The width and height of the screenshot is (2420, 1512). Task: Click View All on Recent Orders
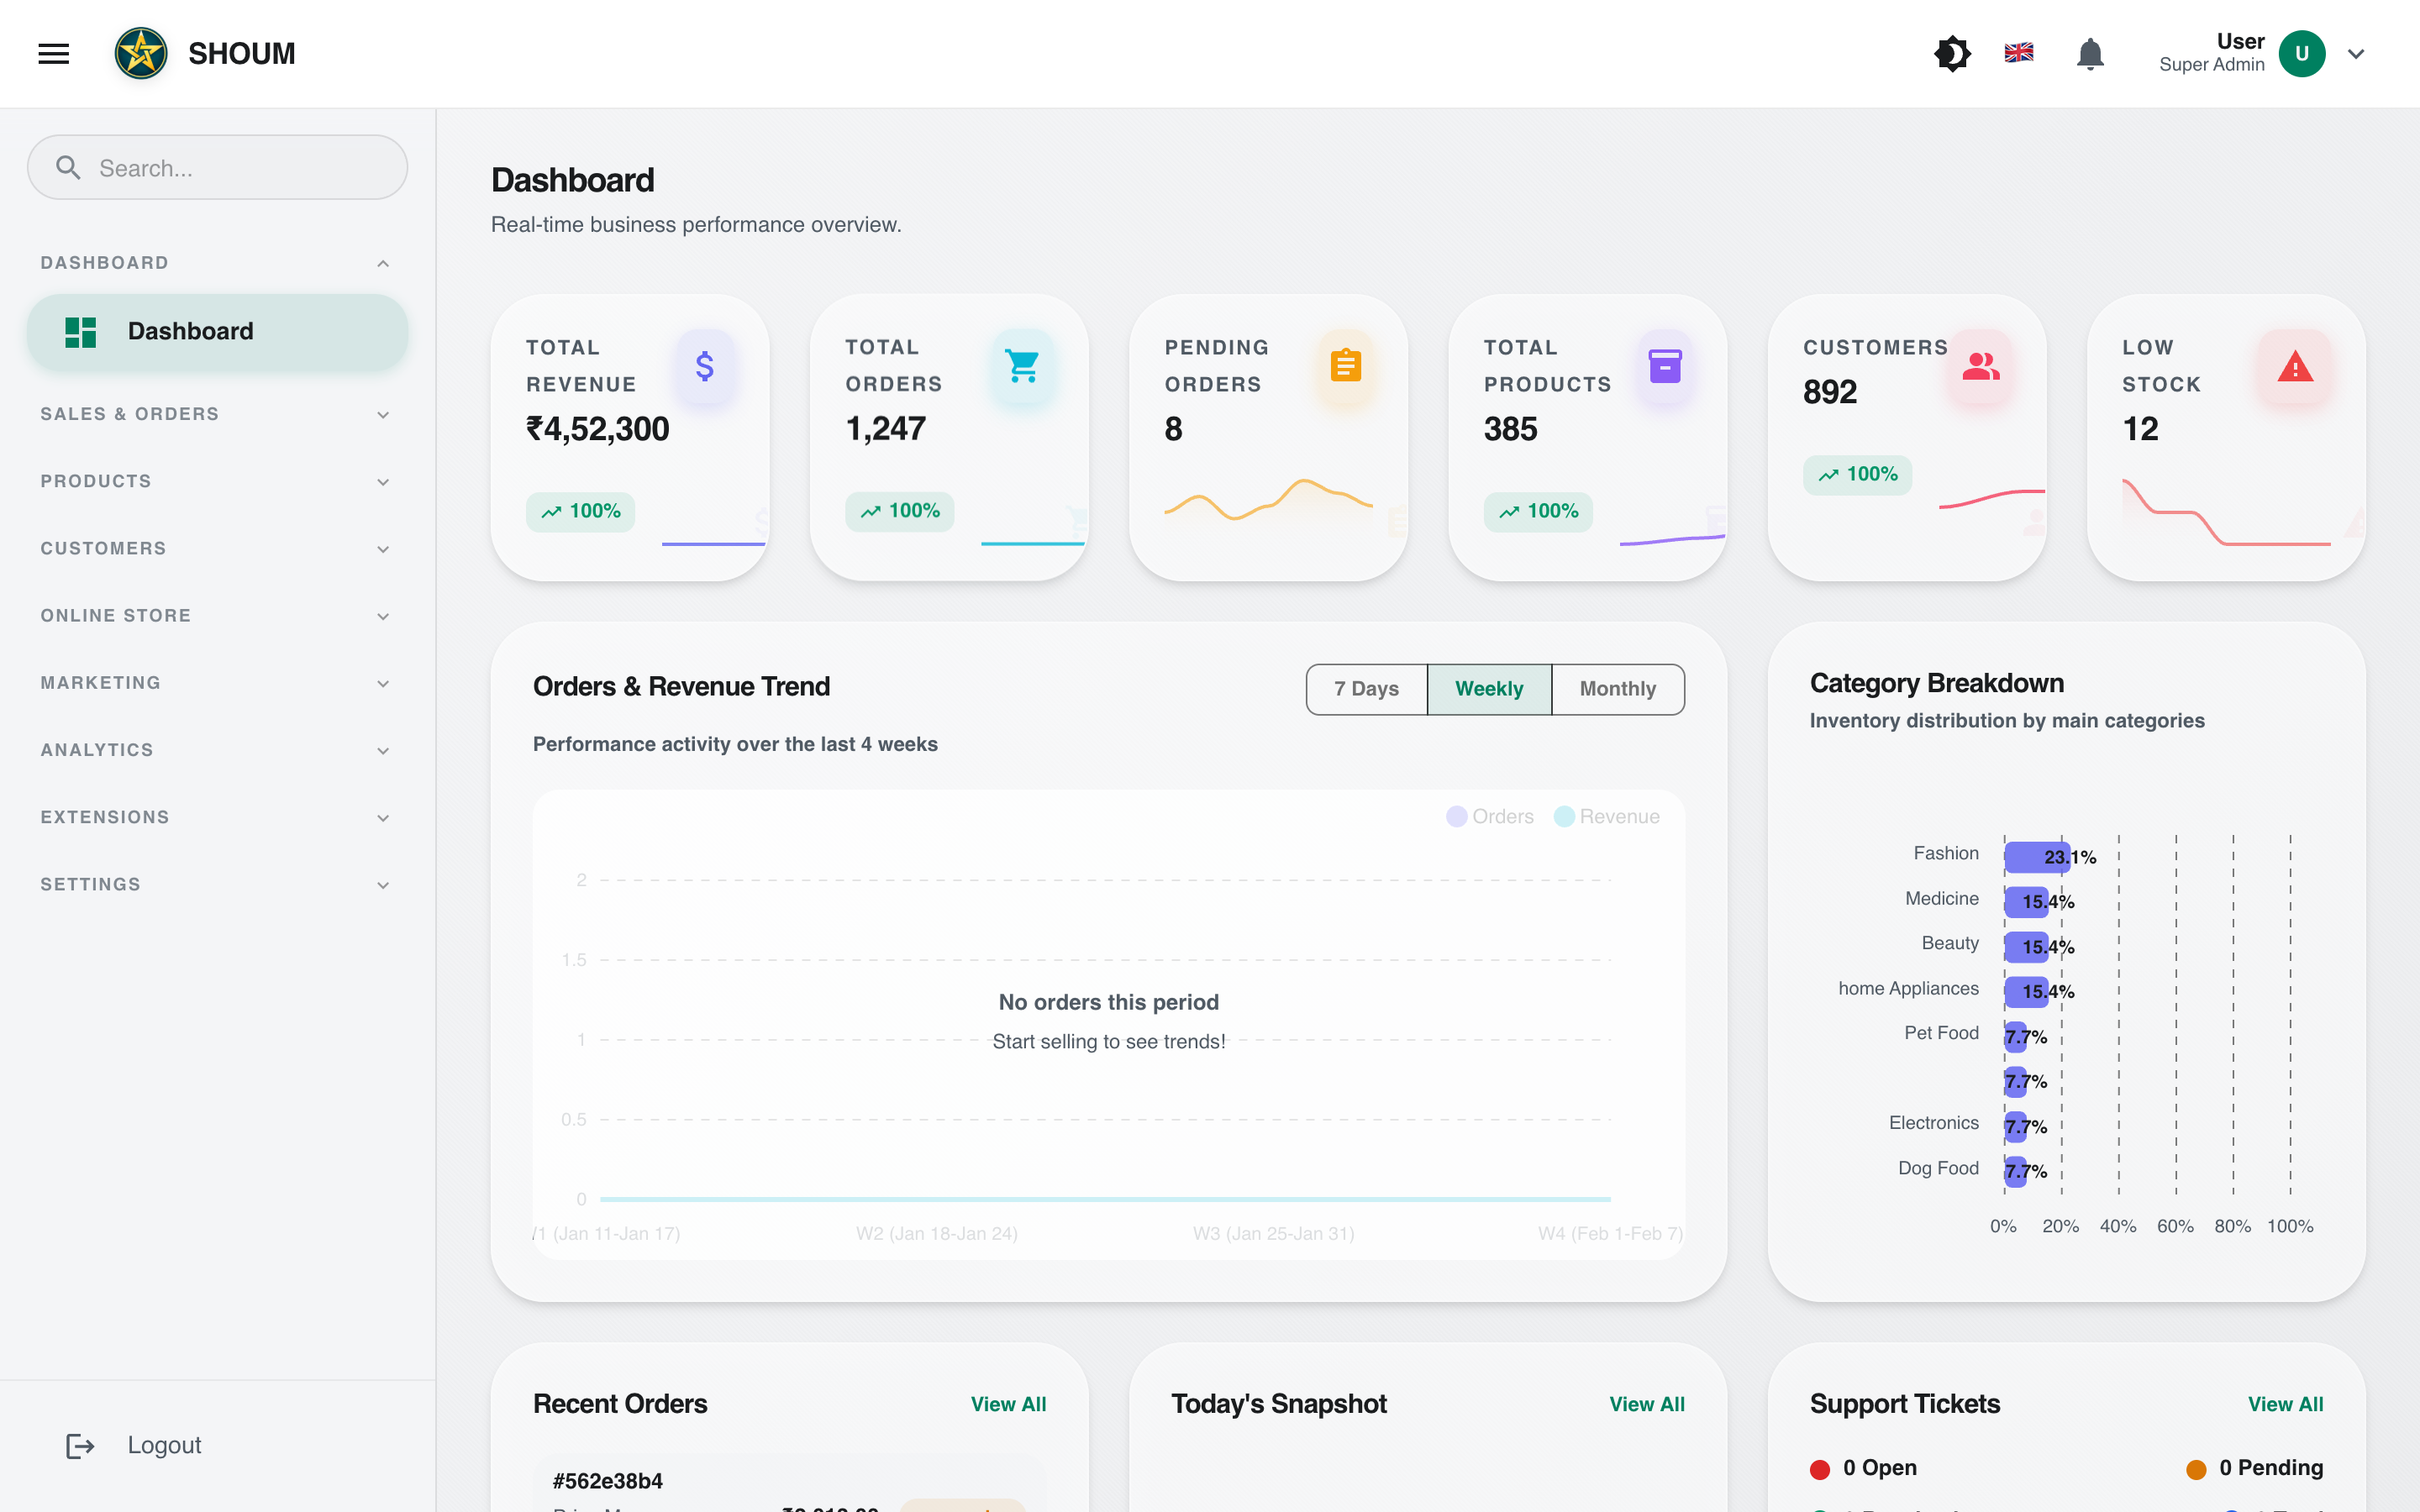pos(1008,1404)
